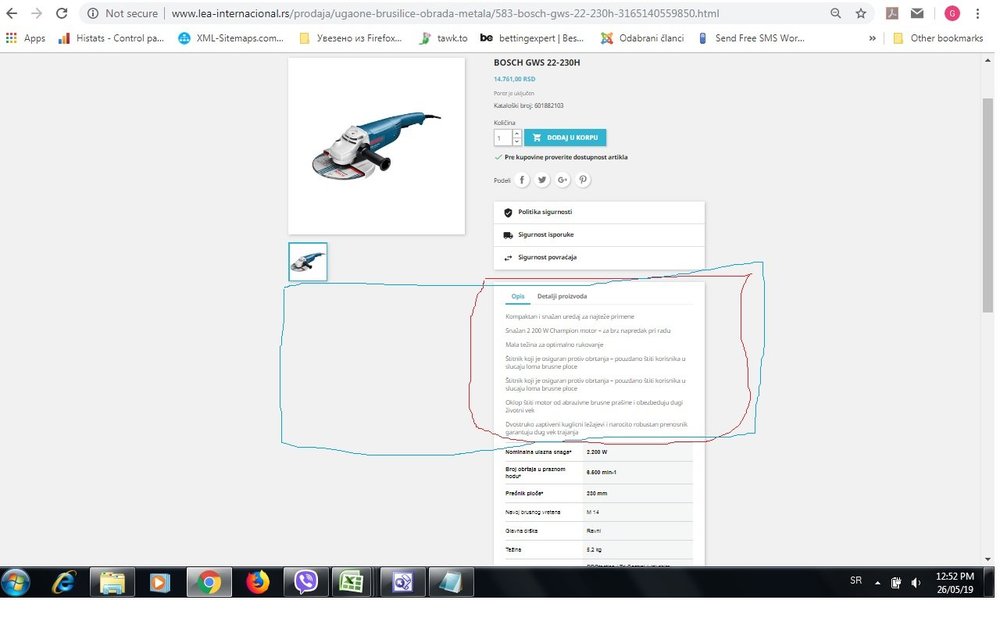Switch to the Detalji proizvoda tab

(562, 296)
